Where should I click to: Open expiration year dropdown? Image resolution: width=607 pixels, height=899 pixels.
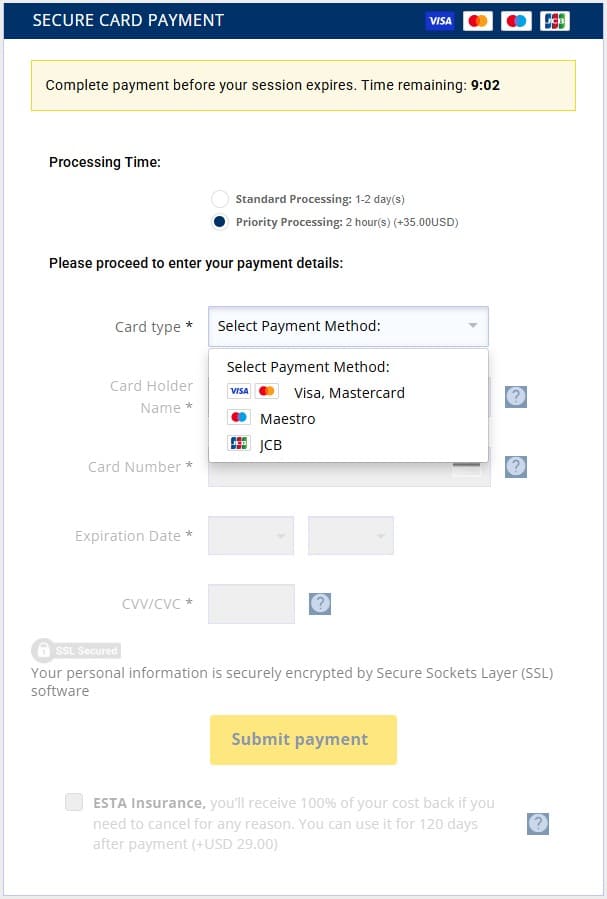[351, 536]
